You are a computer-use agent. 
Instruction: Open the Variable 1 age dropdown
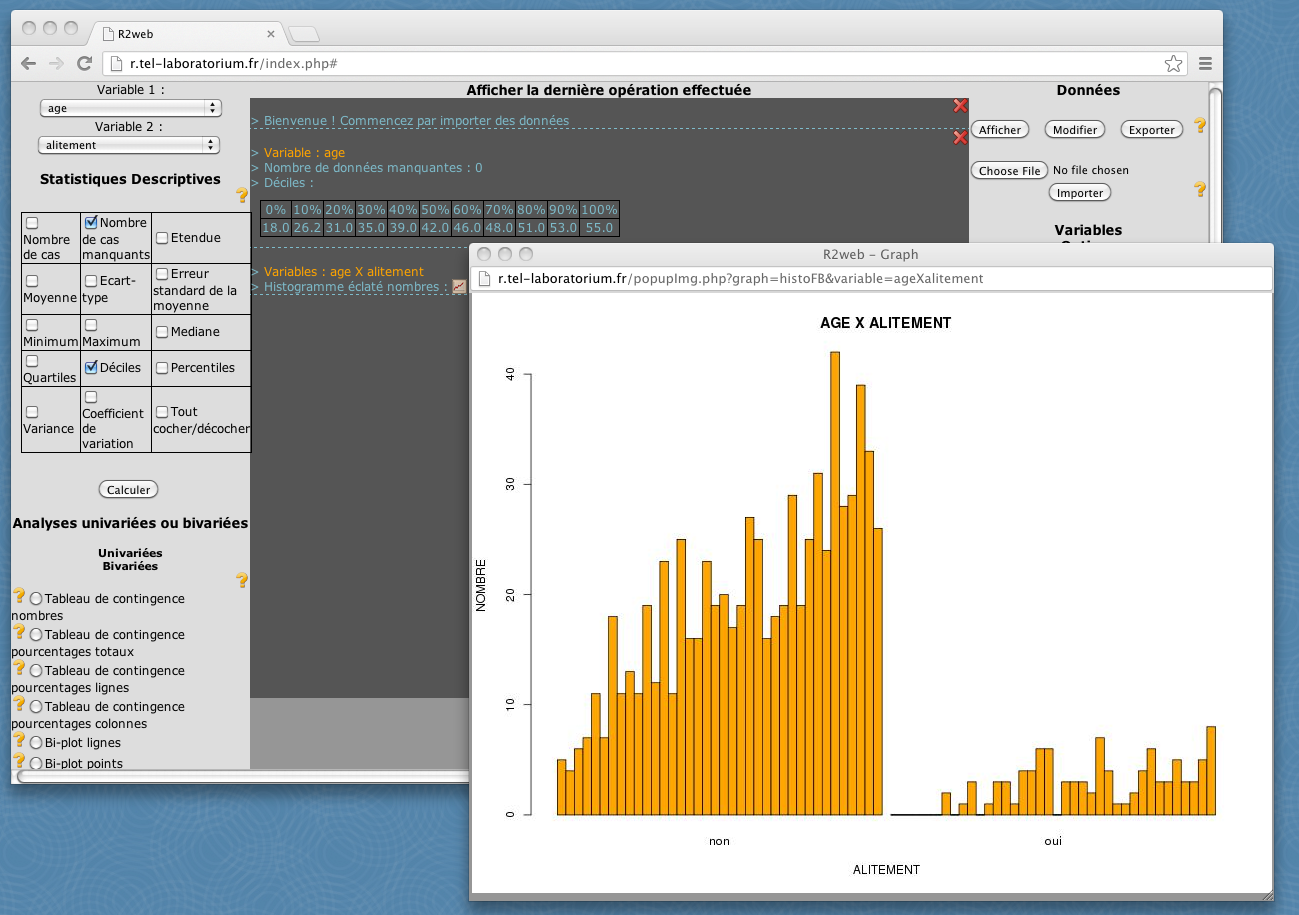coord(130,108)
